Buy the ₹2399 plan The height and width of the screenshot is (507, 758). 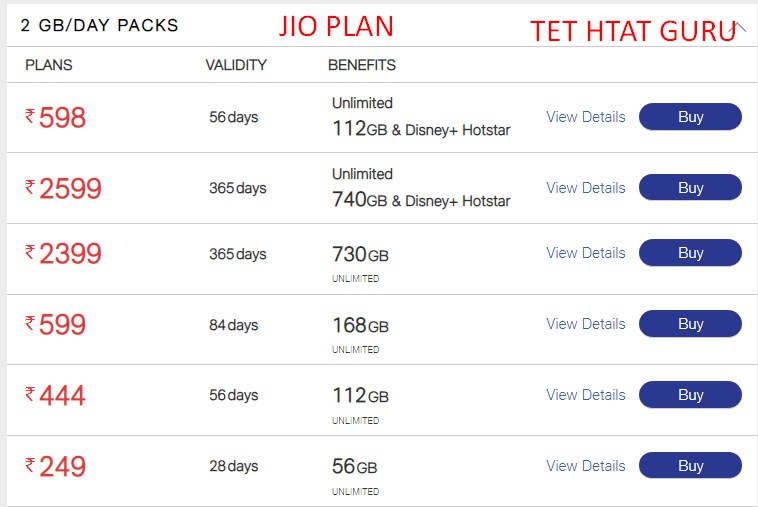(690, 252)
